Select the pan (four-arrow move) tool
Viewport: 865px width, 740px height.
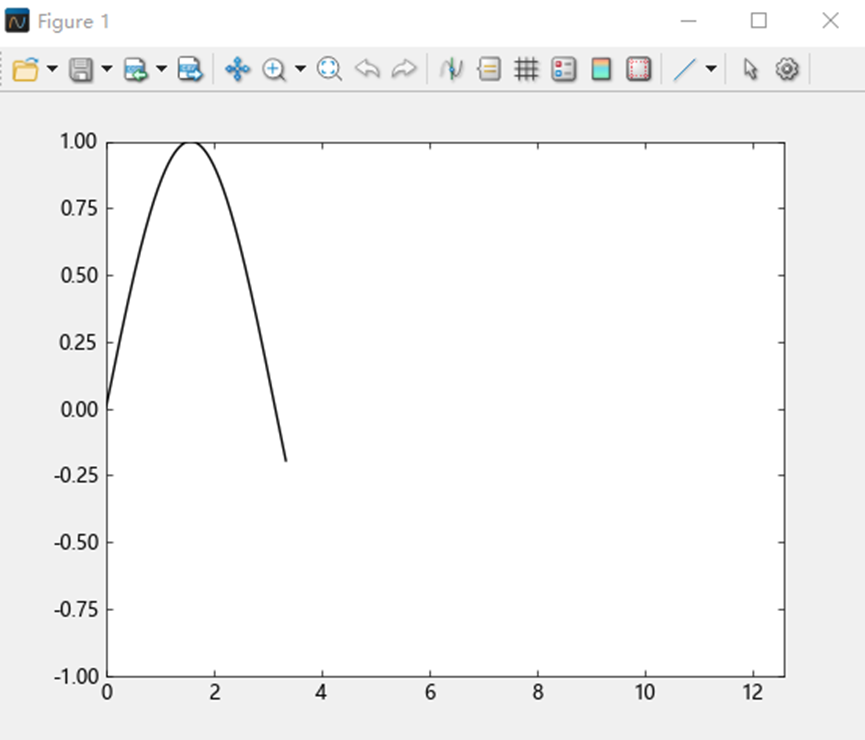(238, 70)
